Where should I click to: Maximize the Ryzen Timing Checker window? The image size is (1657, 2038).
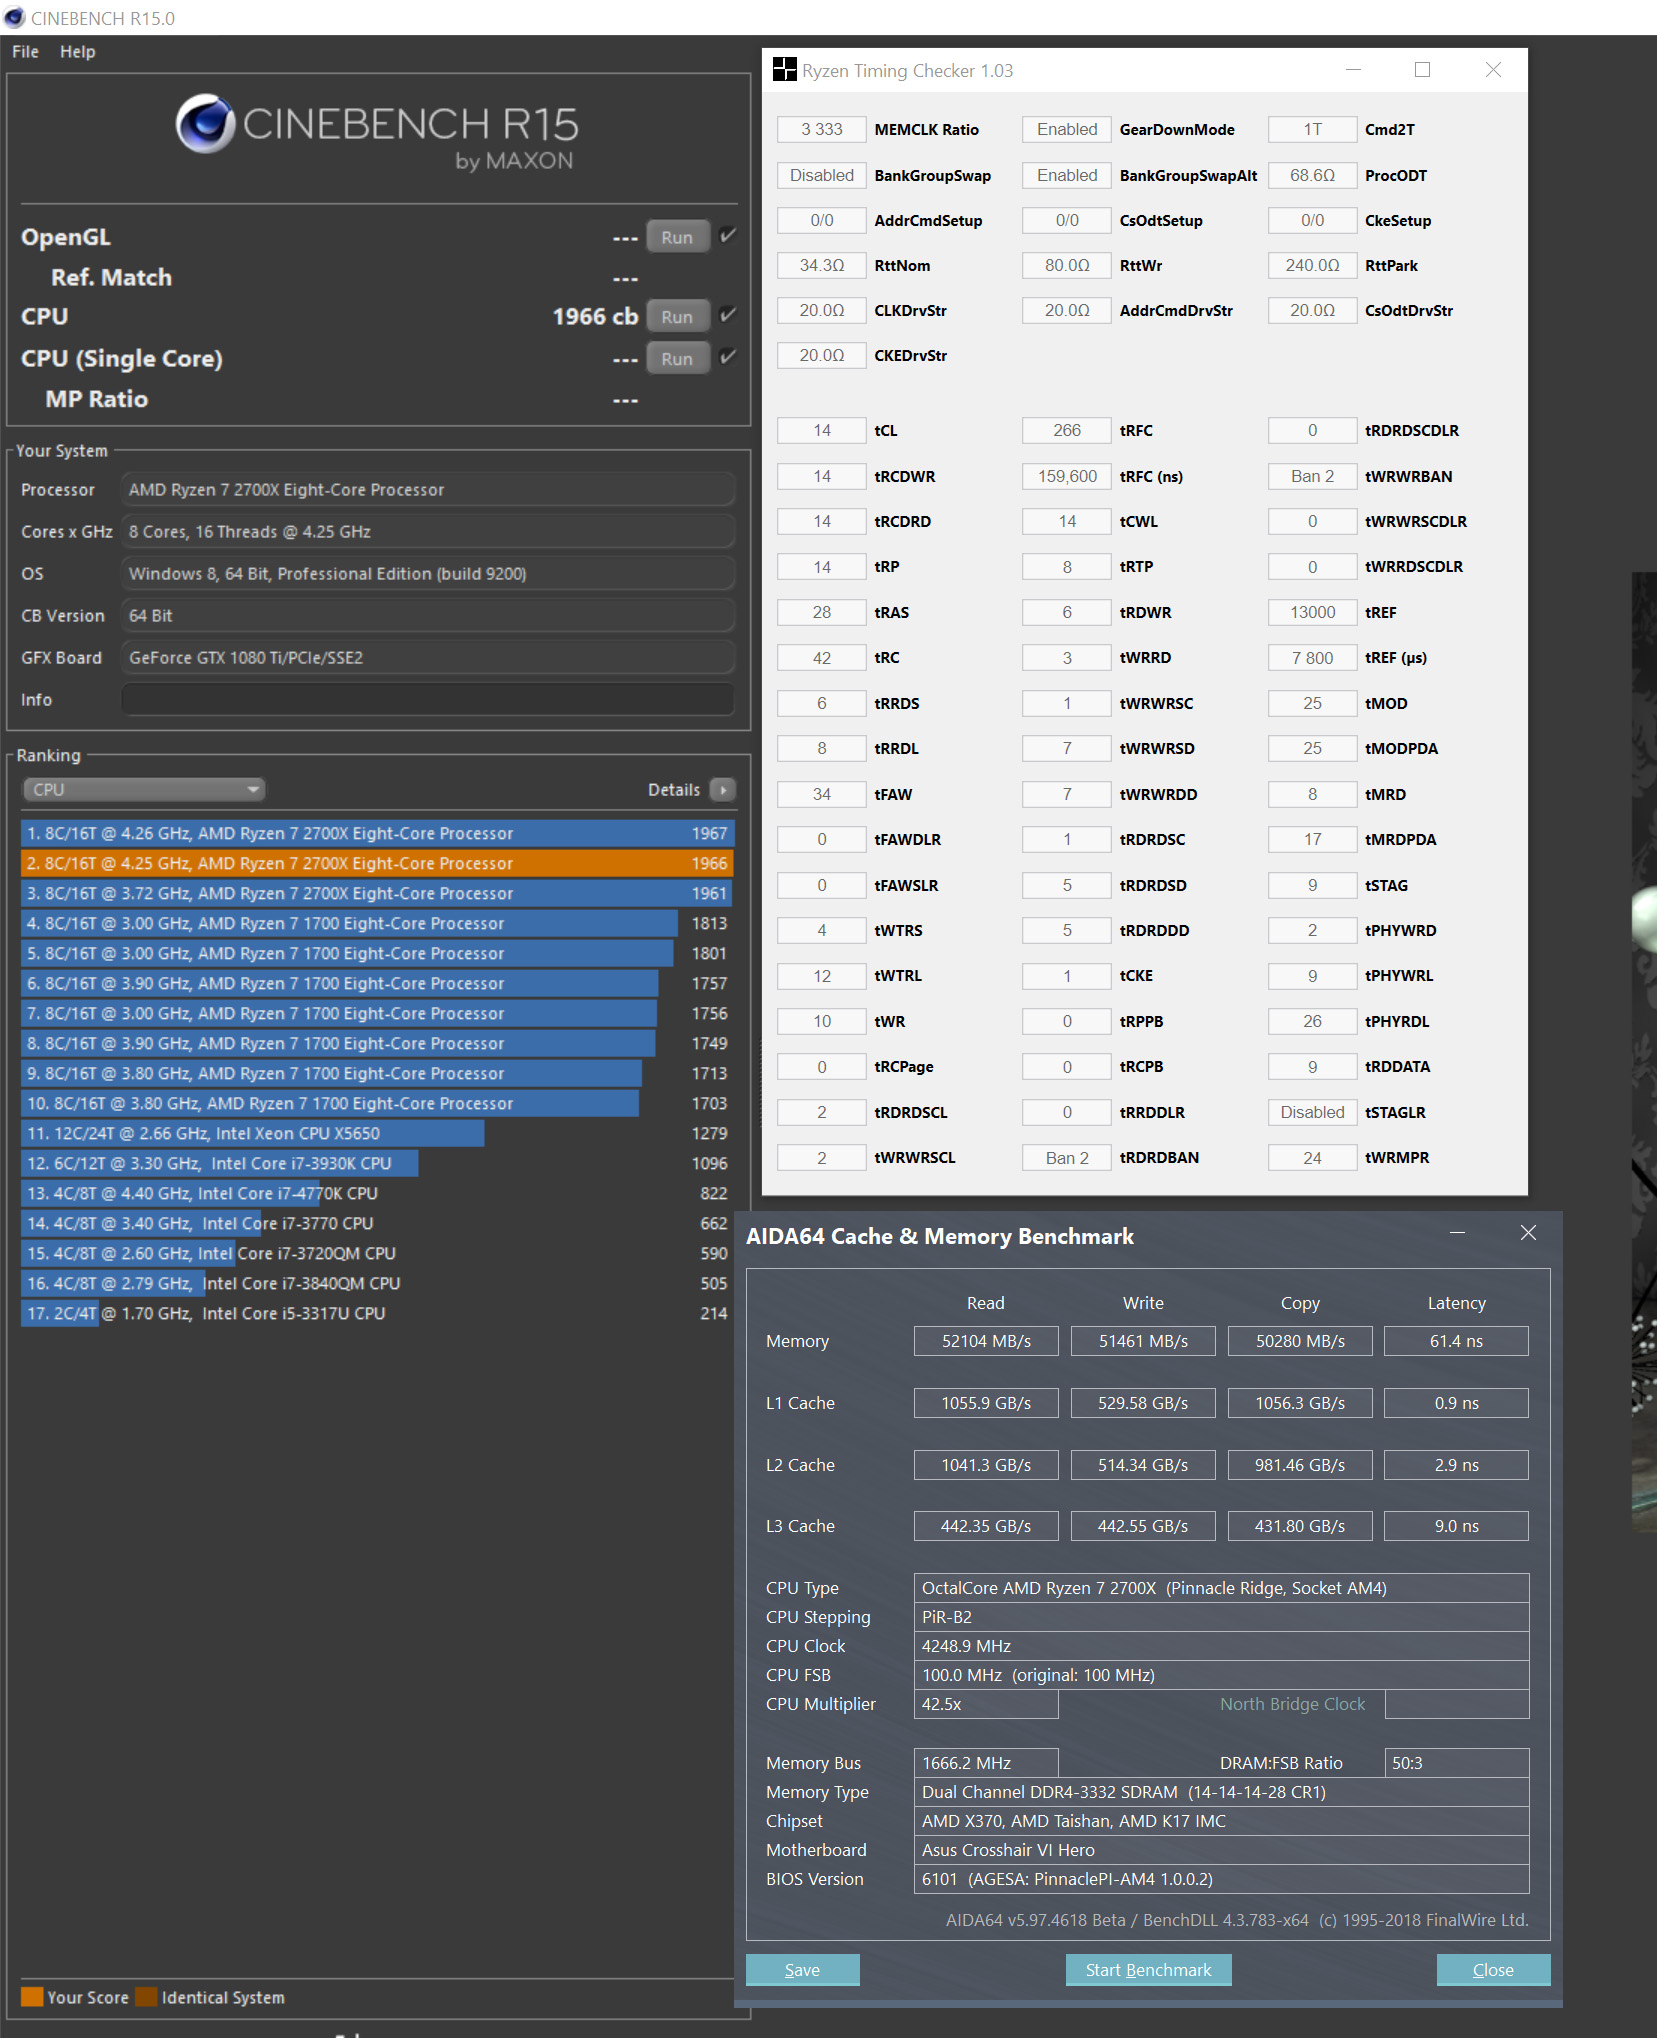[x=1422, y=70]
